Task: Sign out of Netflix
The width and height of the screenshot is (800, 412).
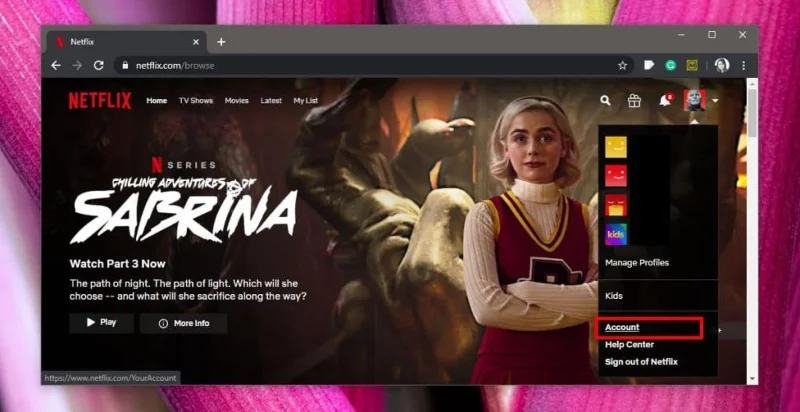Action: click(x=641, y=362)
